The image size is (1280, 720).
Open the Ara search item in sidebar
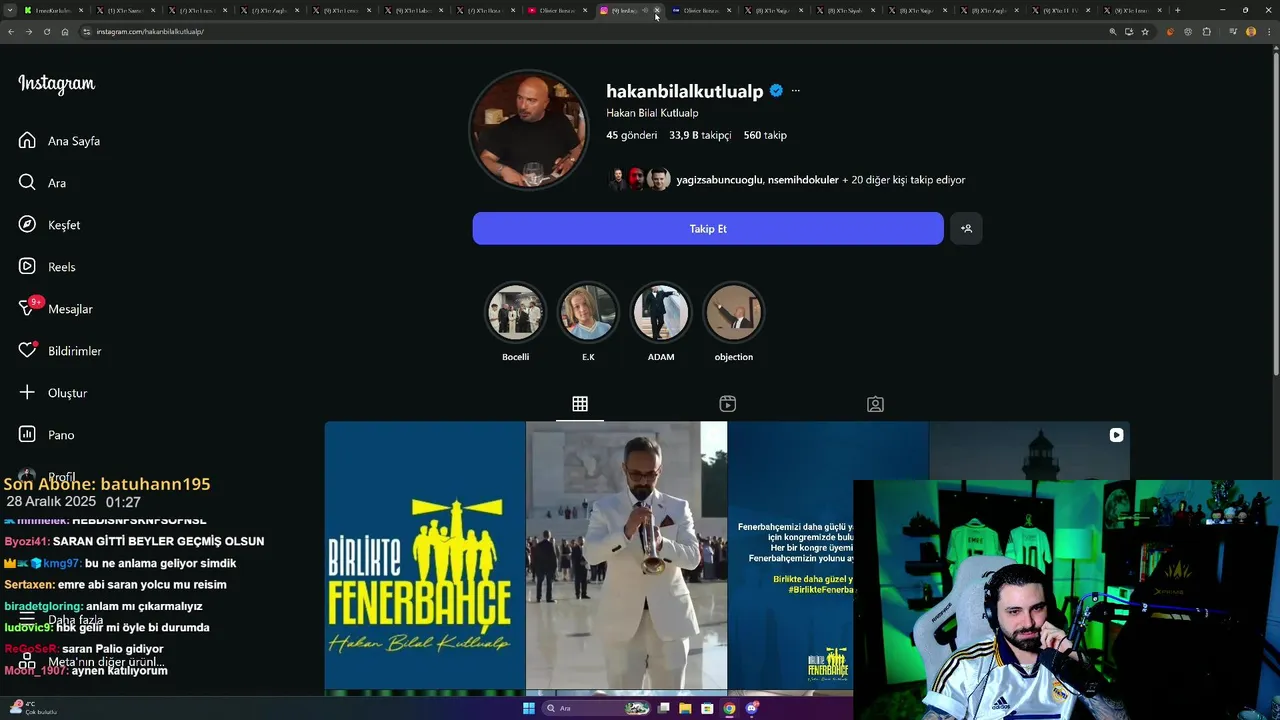tap(43, 183)
